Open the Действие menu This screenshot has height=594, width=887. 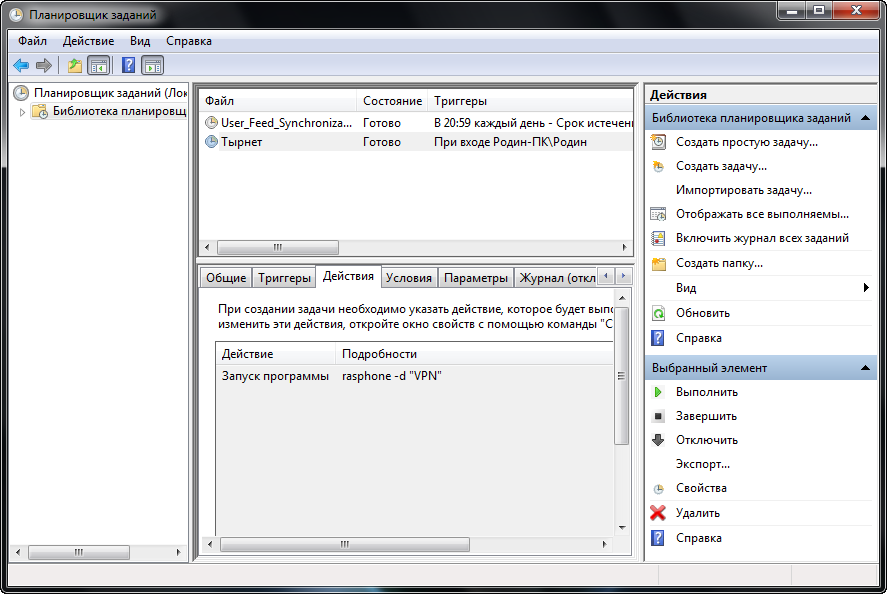click(88, 41)
